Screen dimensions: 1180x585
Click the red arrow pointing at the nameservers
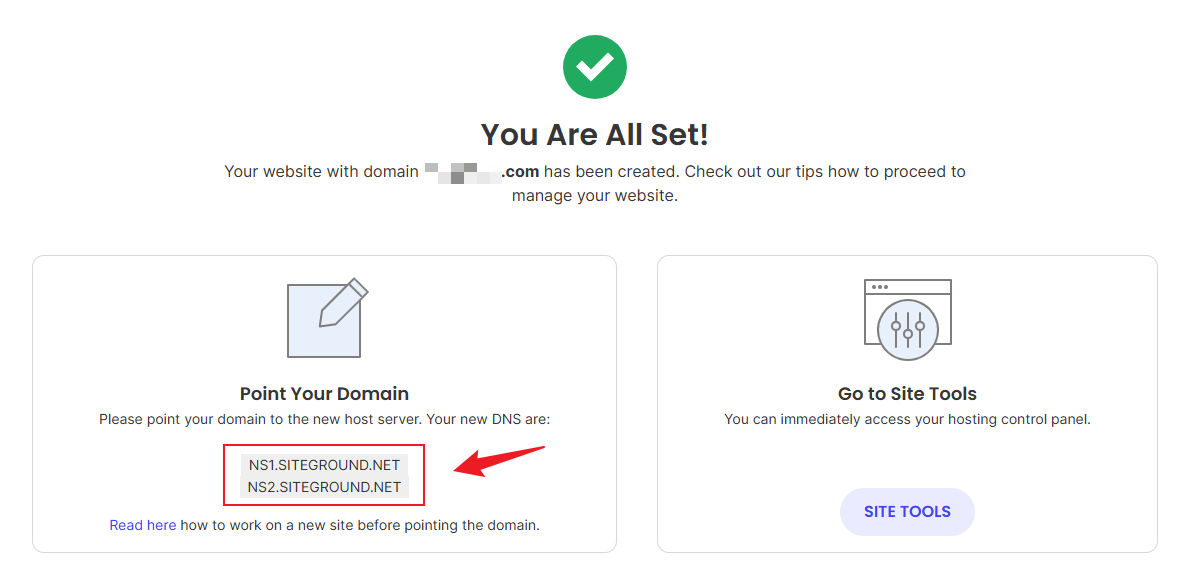498,462
